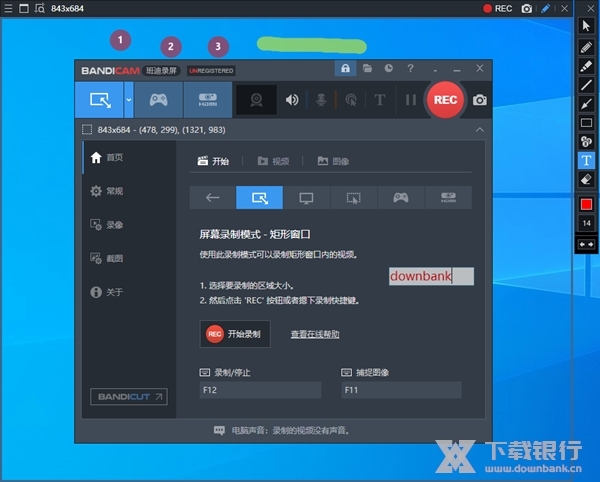Open the General (常规) settings section
The image size is (600, 482).
click(129, 191)
